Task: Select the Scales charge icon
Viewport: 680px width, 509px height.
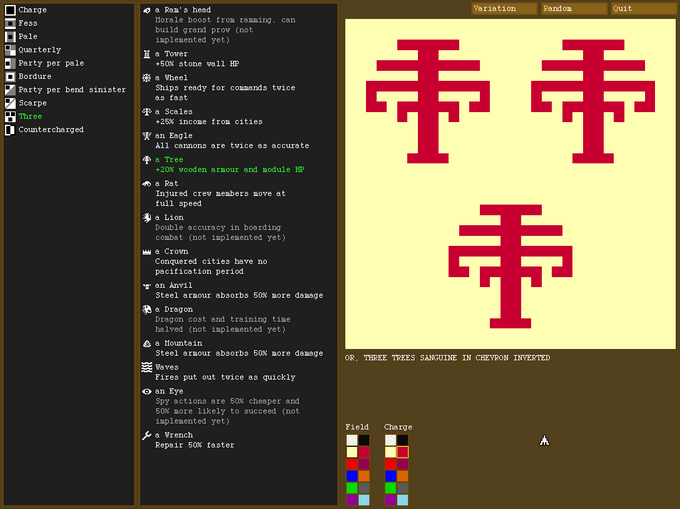Action: (147, 111)
